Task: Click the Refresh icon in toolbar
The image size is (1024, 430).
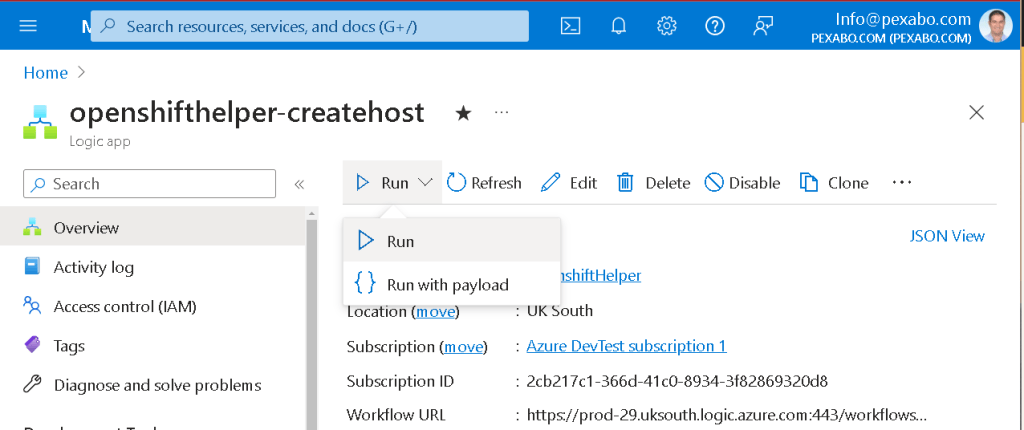Action: (456, 183)
